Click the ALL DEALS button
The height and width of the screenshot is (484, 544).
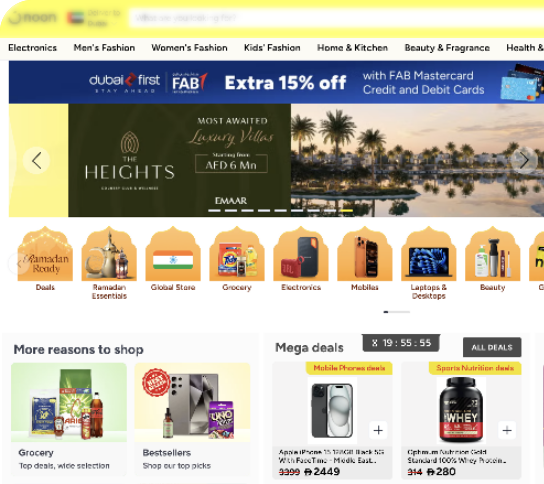[x=492, y=347]
